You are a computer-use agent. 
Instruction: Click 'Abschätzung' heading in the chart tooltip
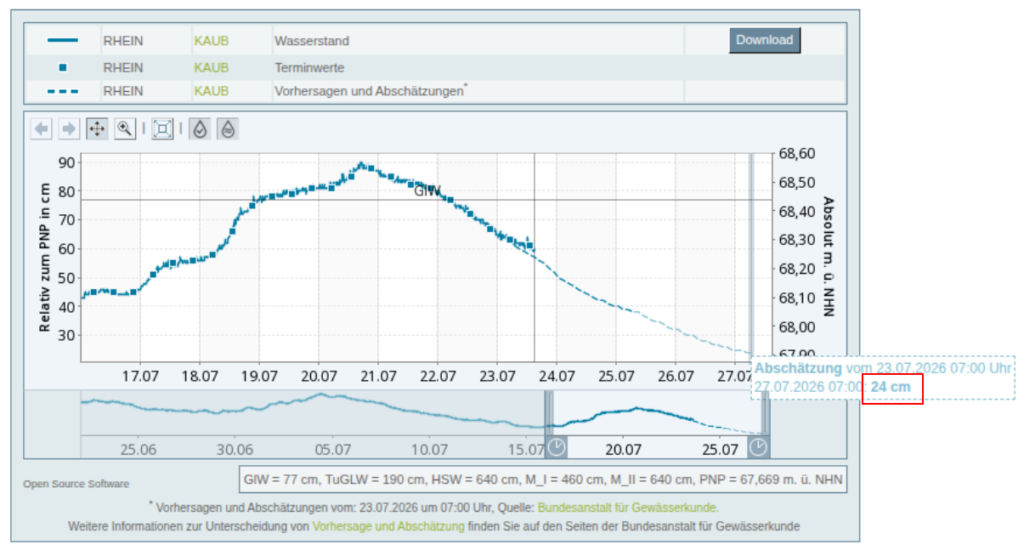[x=798, y=368]
